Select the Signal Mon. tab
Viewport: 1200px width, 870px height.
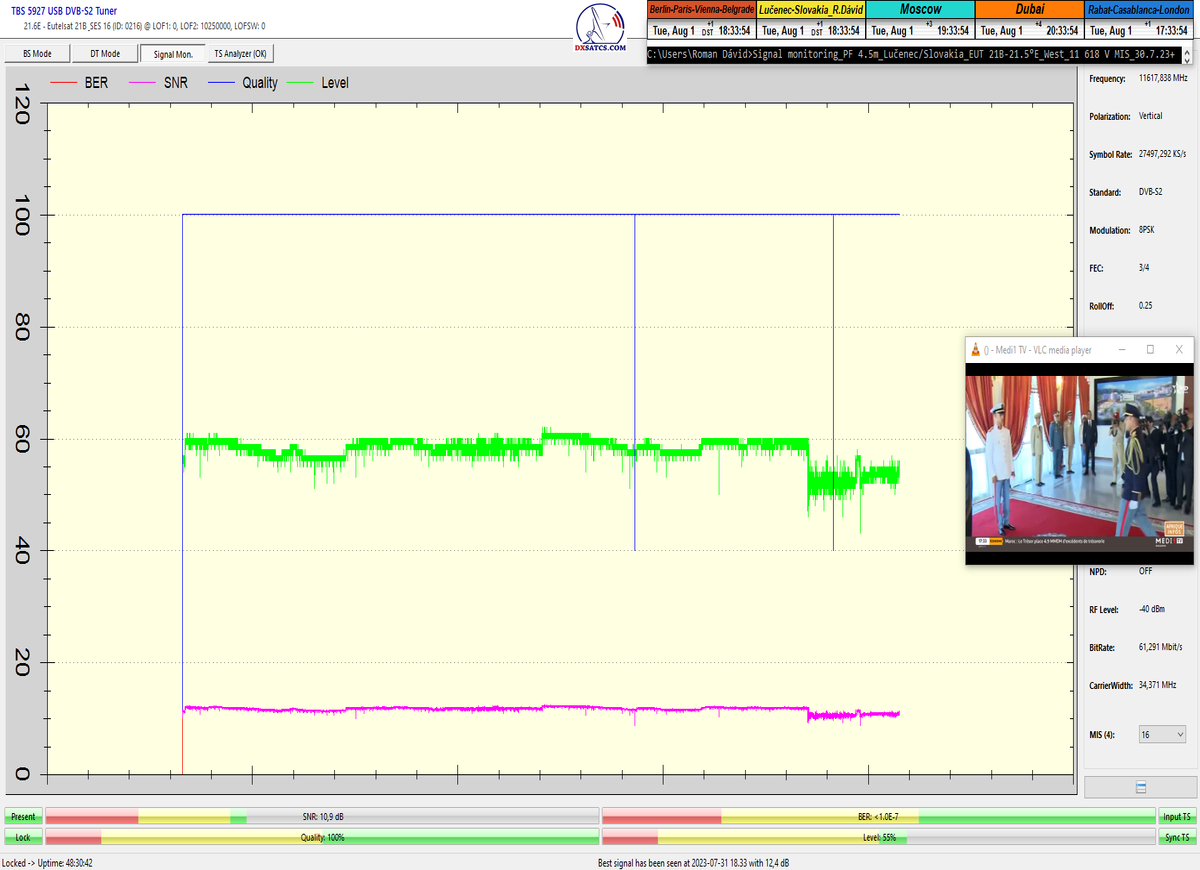tap(173, 54)
